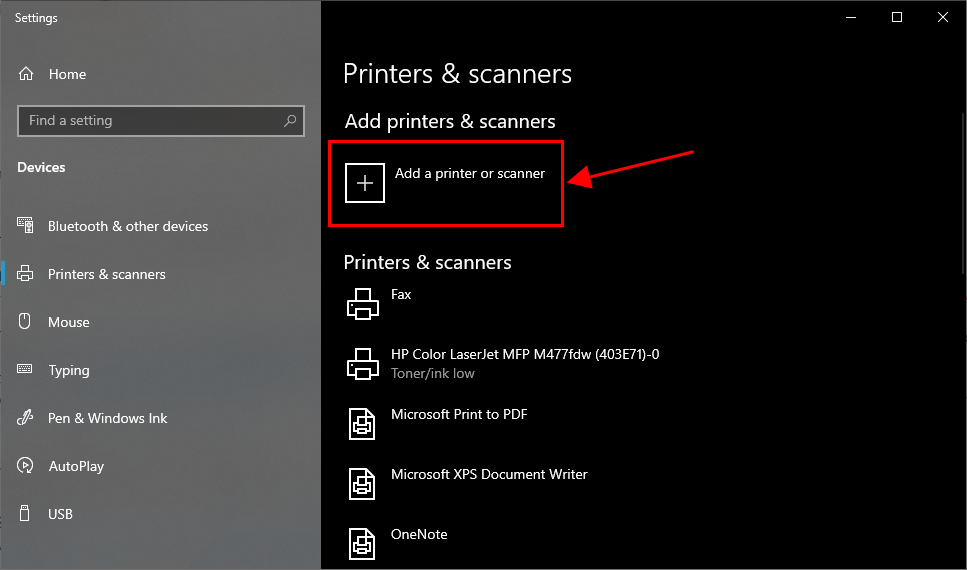Click the search magnifier icon
Viewport: 967px width, 570px height.
point(290,121)
